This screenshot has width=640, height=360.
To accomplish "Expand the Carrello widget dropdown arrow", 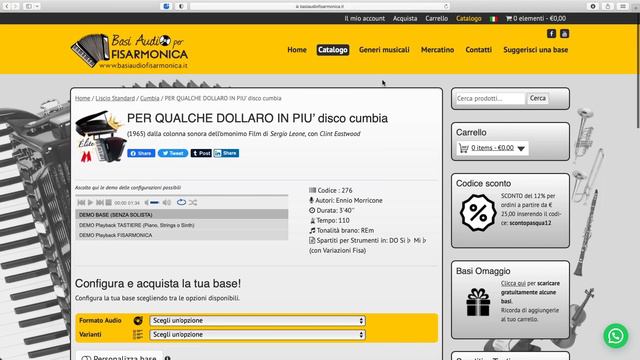I will pyautogui.click(x=521, y=149).
